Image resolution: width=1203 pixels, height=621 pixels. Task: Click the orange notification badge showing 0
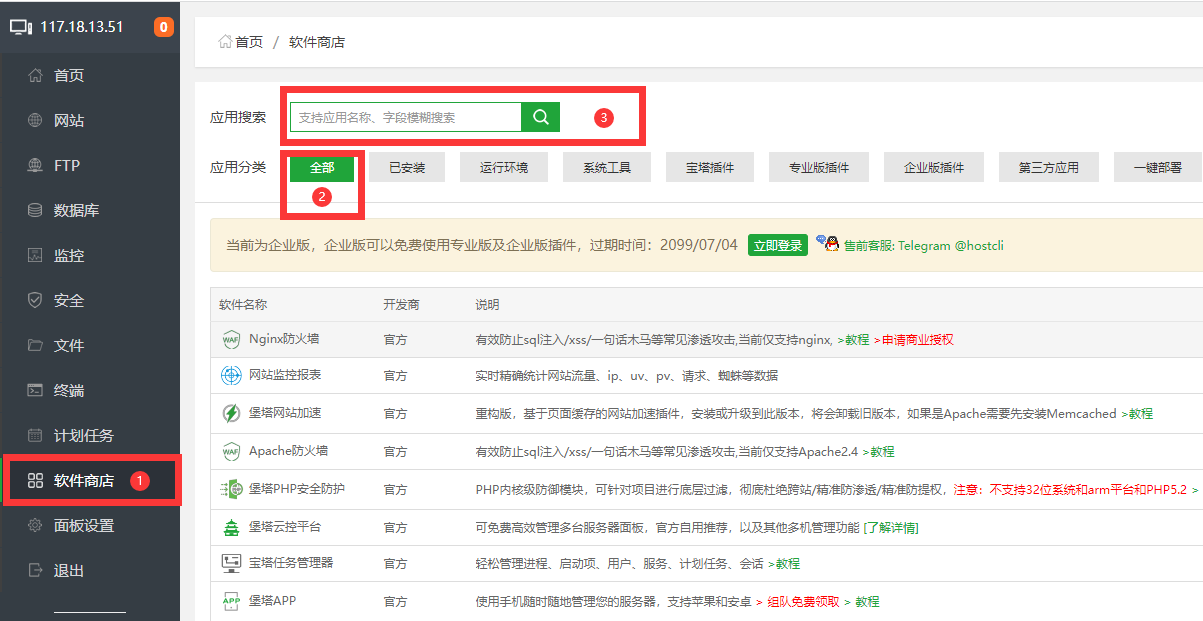click(163, 27)
